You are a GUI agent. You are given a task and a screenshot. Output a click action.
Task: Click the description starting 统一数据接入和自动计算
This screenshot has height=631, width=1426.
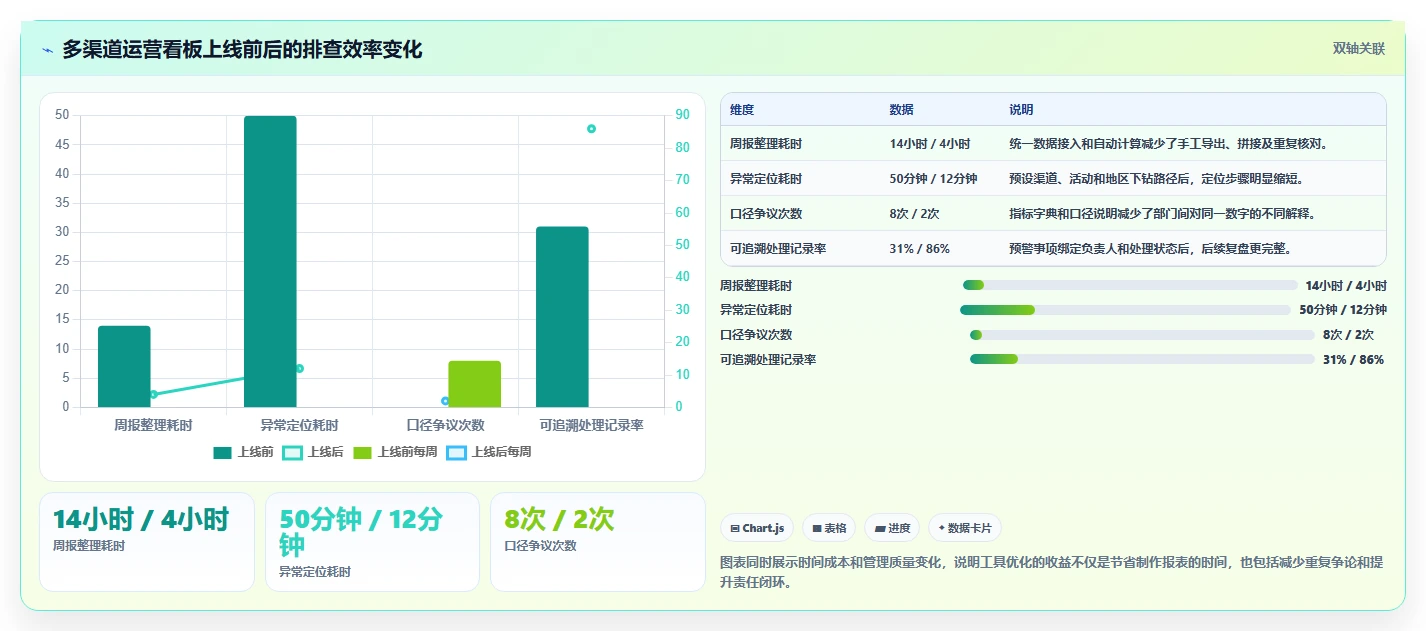(1169, 144)
